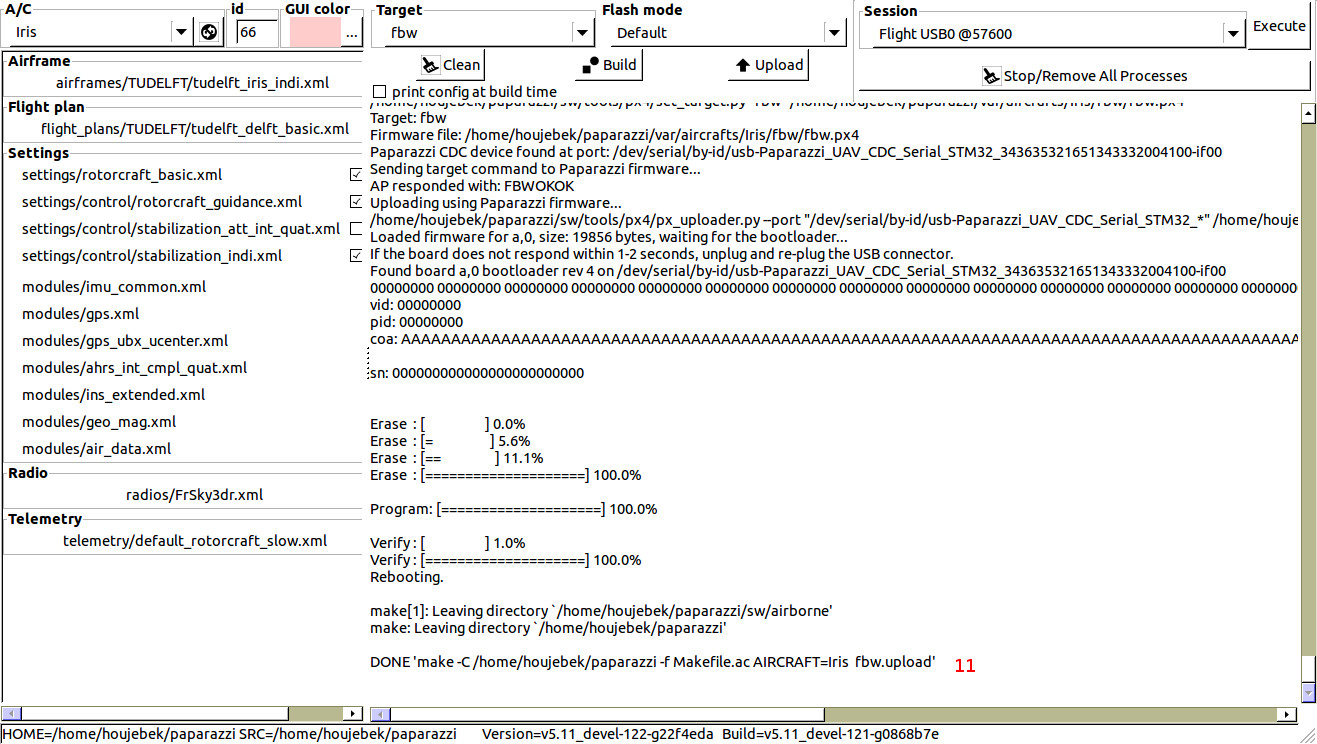Click the 'Rebooting.' line in console output

(407, 577)
